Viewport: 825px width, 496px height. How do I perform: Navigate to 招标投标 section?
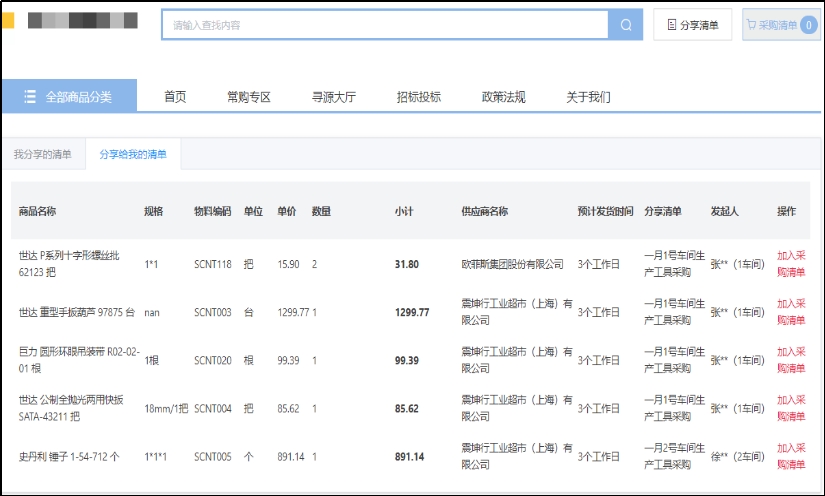[x=418, y=97]
